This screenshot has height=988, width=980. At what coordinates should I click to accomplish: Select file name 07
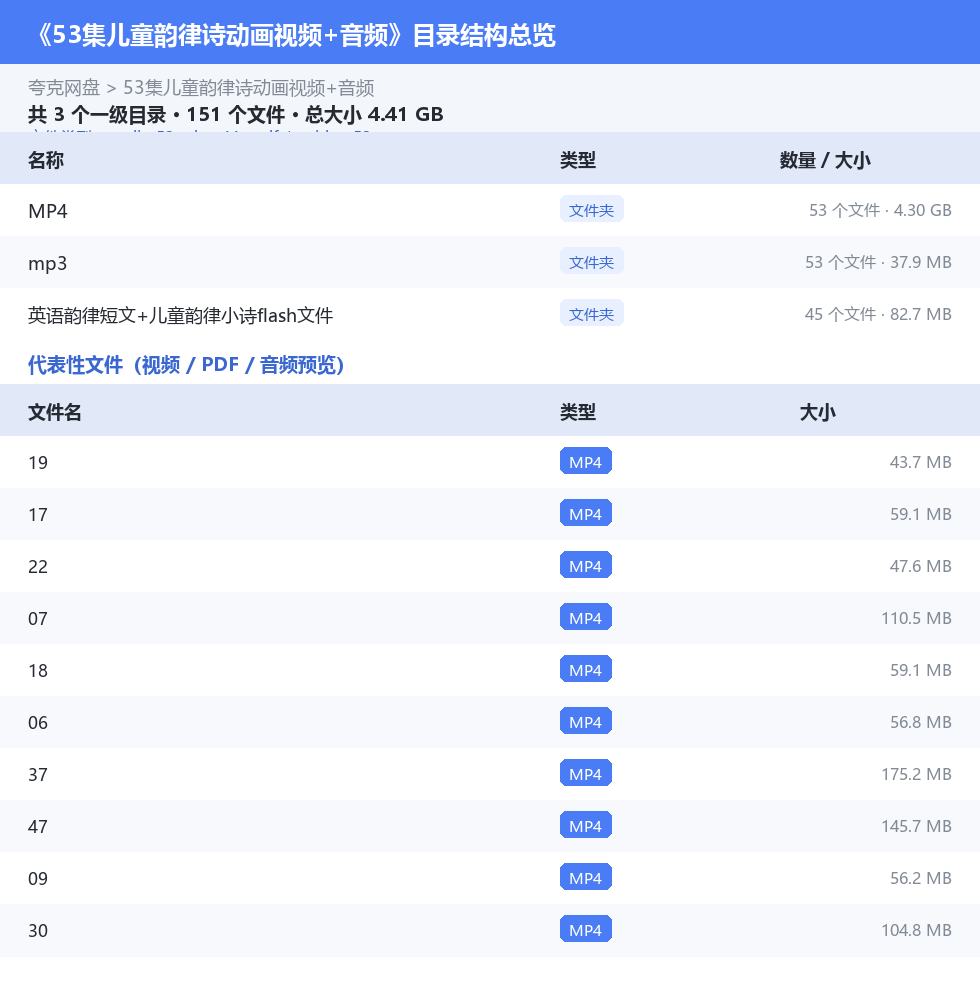click(x=38, y=619)
